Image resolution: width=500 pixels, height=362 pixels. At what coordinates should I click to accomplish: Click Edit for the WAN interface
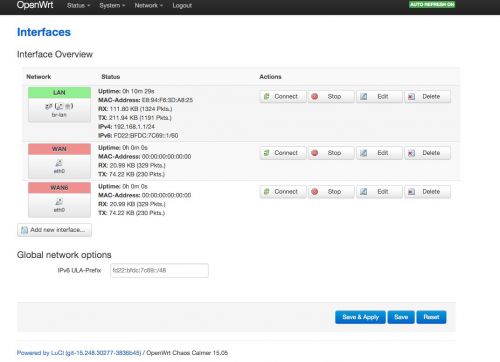pos(379,153)
